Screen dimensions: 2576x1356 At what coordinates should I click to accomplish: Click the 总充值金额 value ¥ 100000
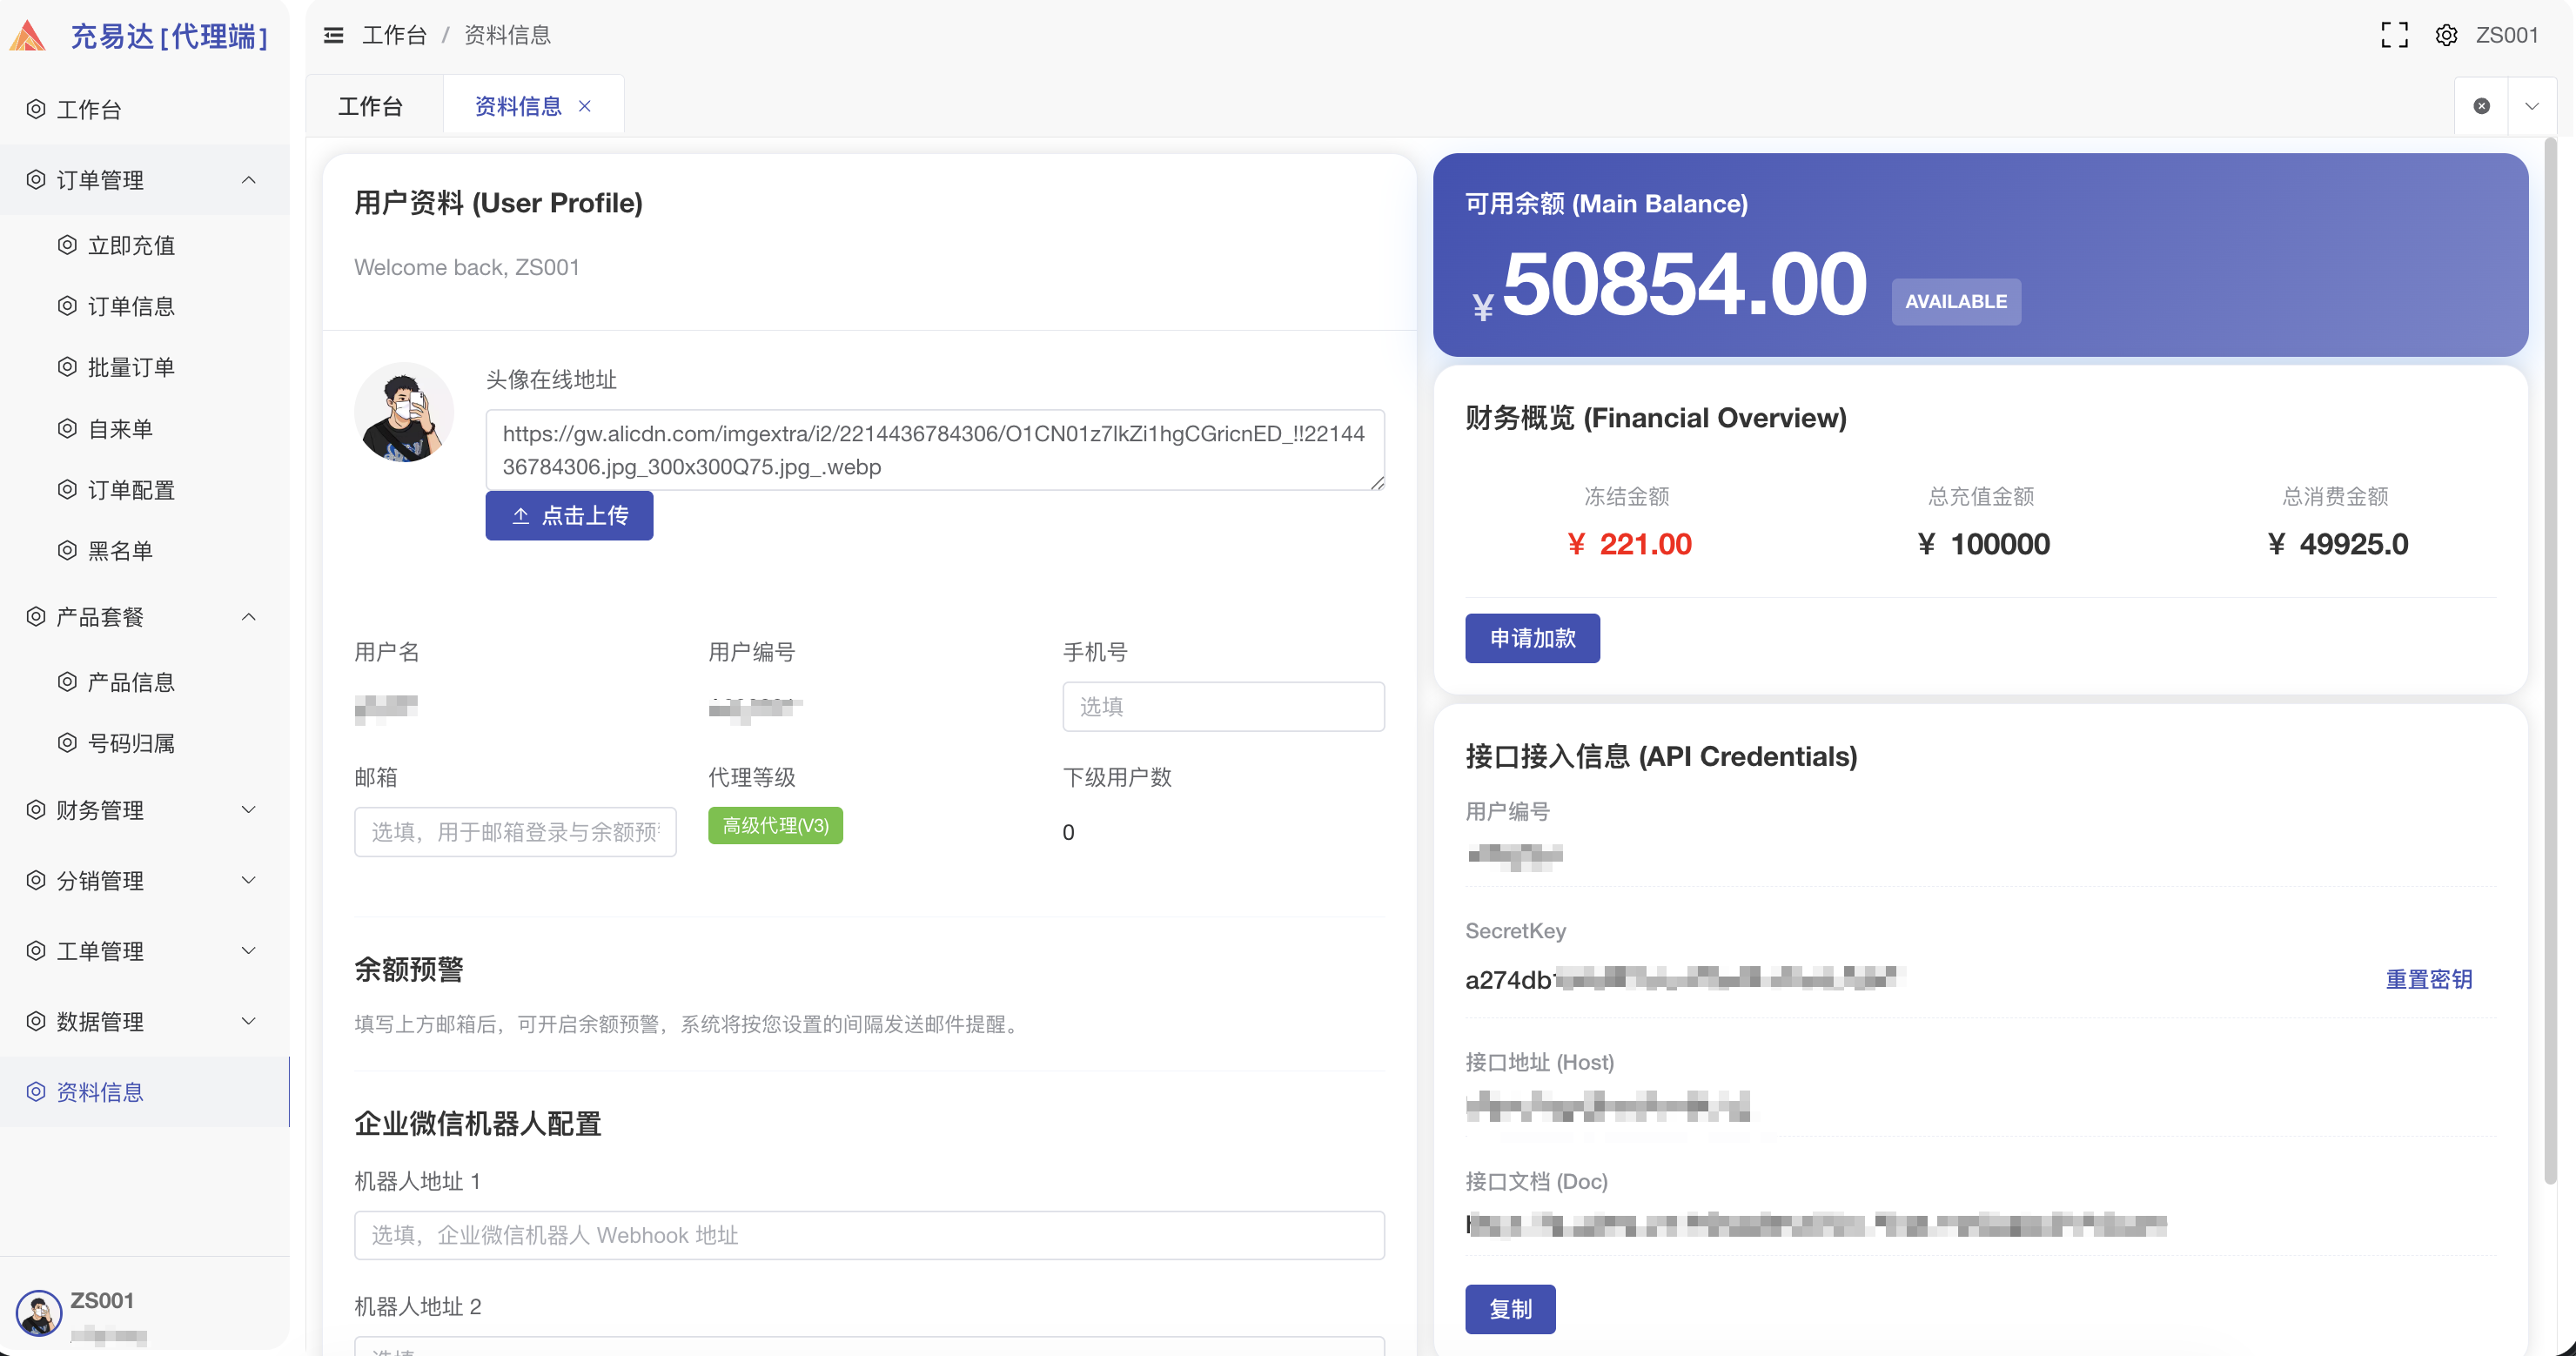click(1984, 545)
